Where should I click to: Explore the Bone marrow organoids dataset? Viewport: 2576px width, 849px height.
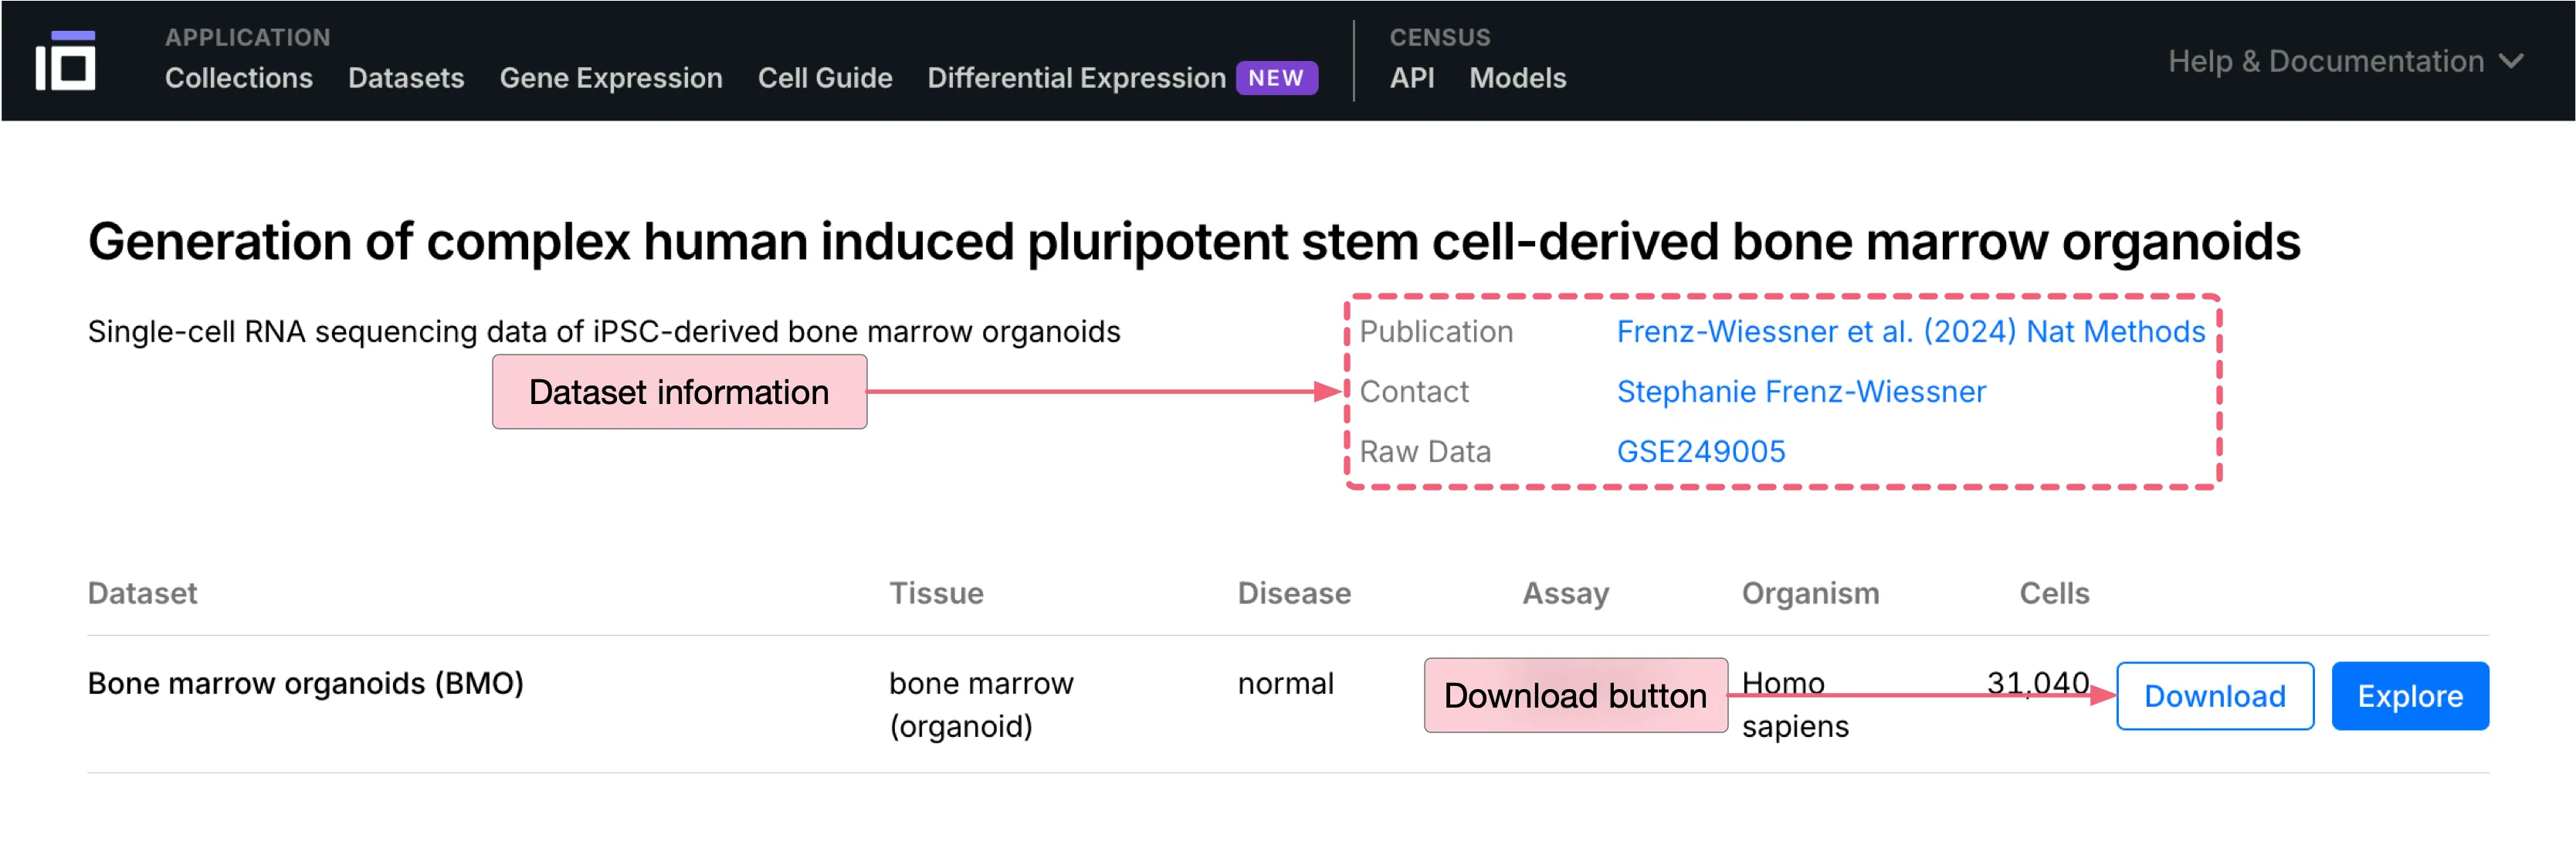coord(2410,696)
